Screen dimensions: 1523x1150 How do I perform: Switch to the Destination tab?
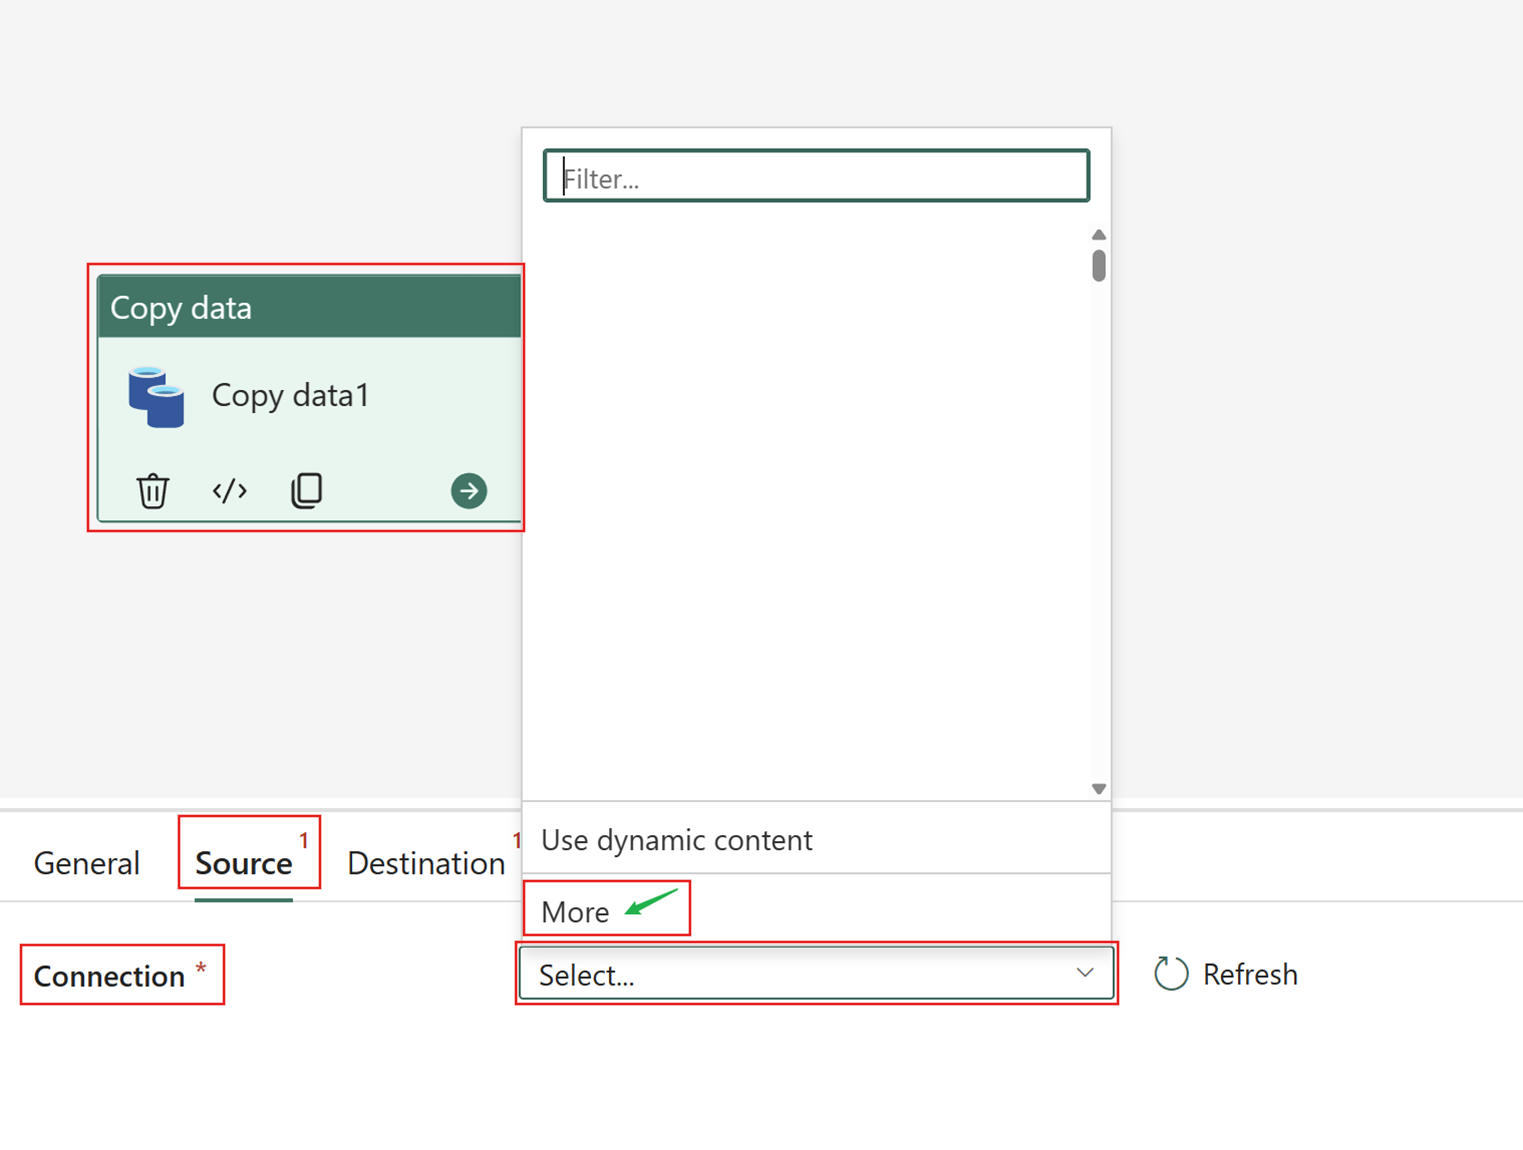click(426, 863)
